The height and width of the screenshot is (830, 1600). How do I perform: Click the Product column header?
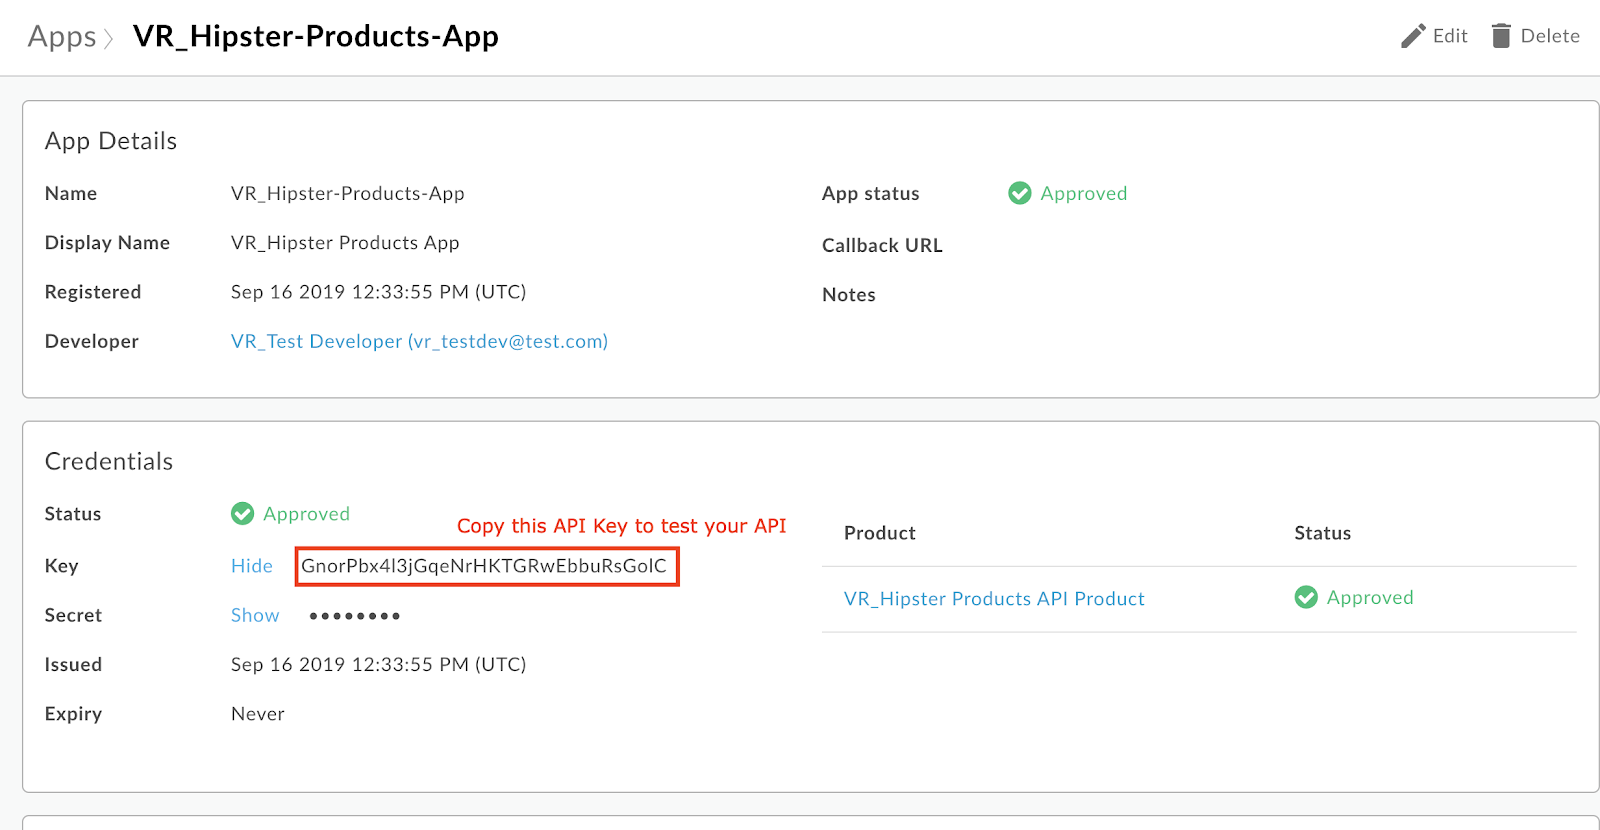tap(880, 533)
